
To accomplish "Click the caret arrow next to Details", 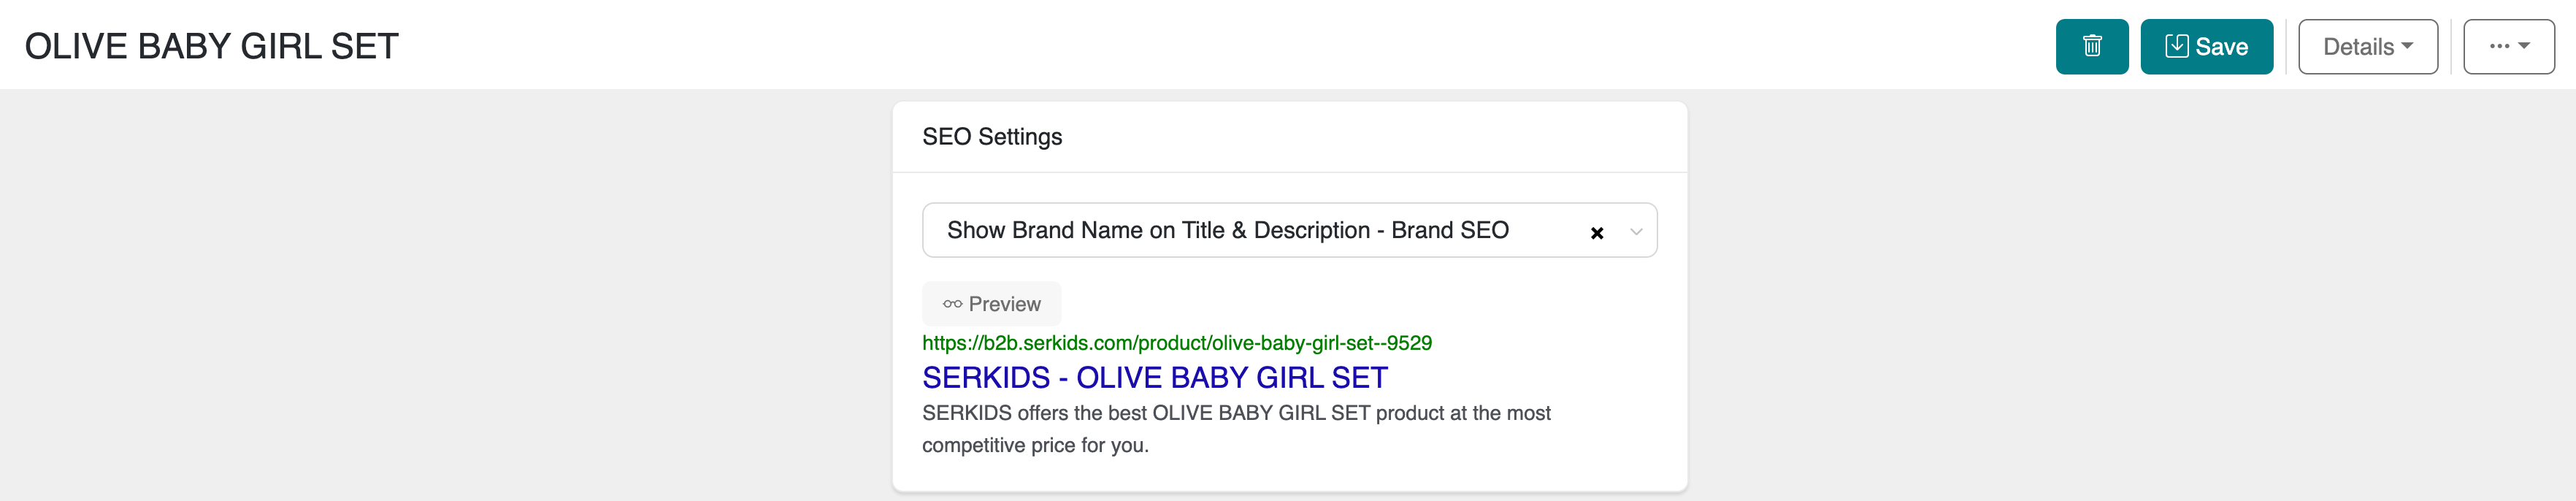I will click(2407, 46).
